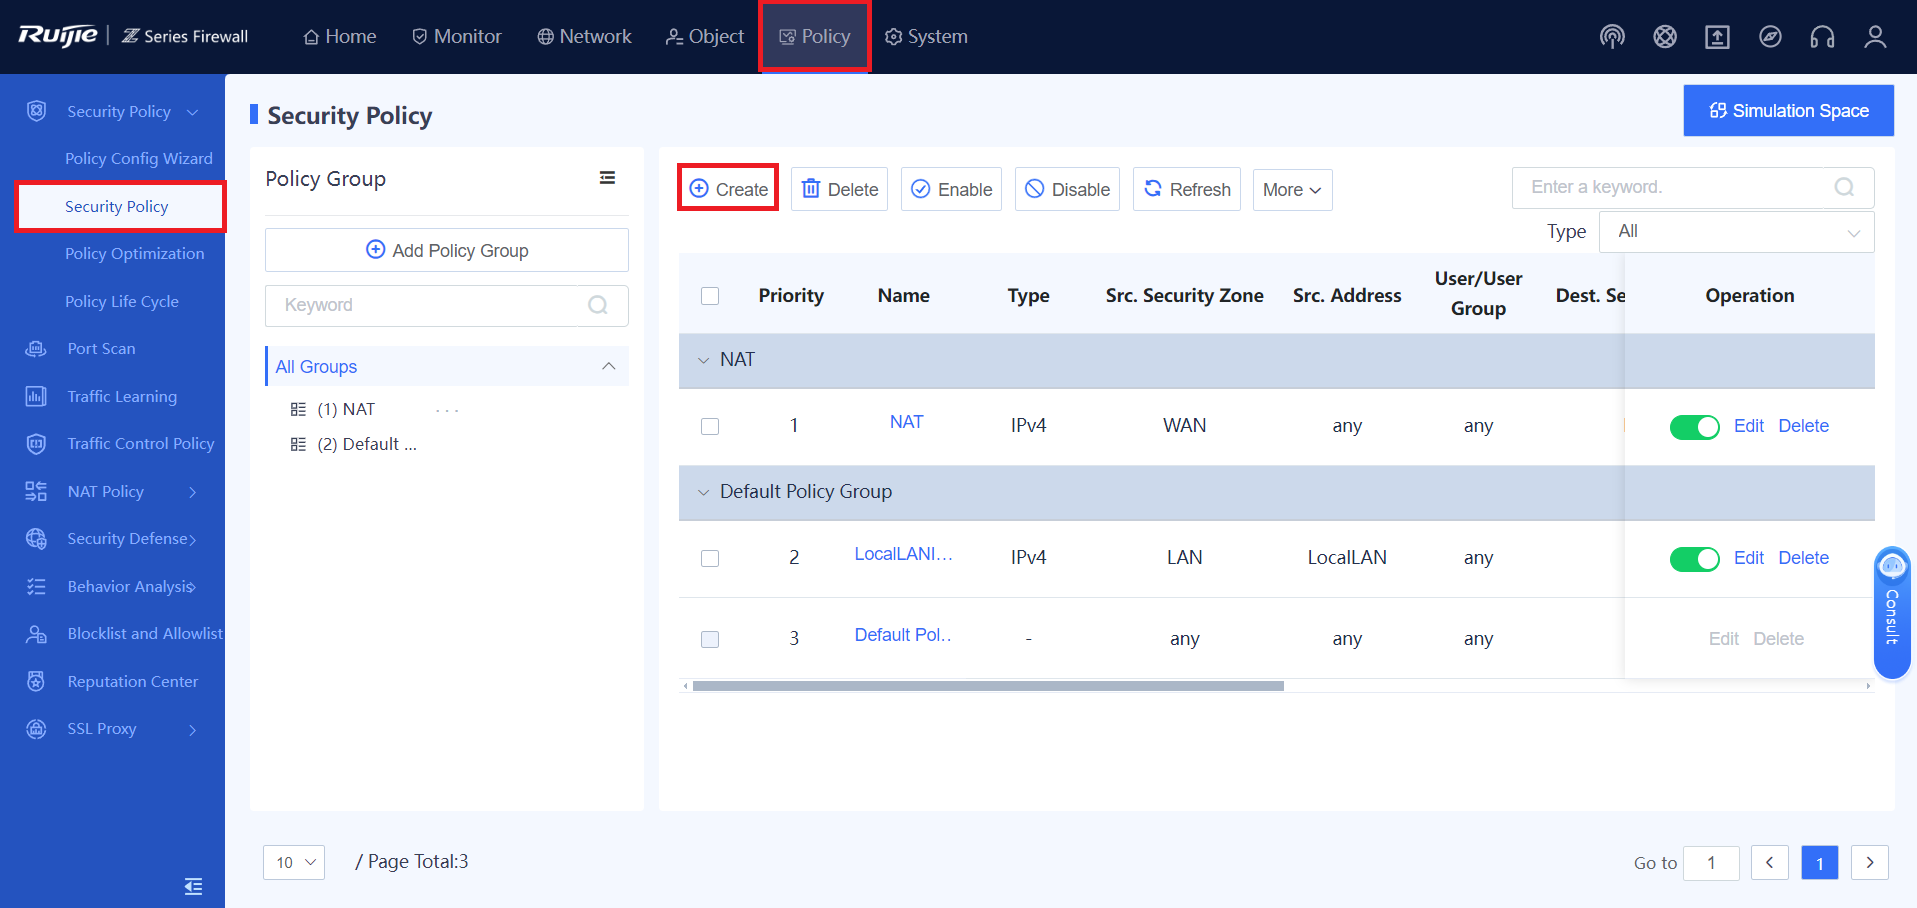The height and width of the screenshot is (908, 1917).
Task: Click the Traffic Learning chart icon
Action: pyautogui.click(x=36, y=396)
